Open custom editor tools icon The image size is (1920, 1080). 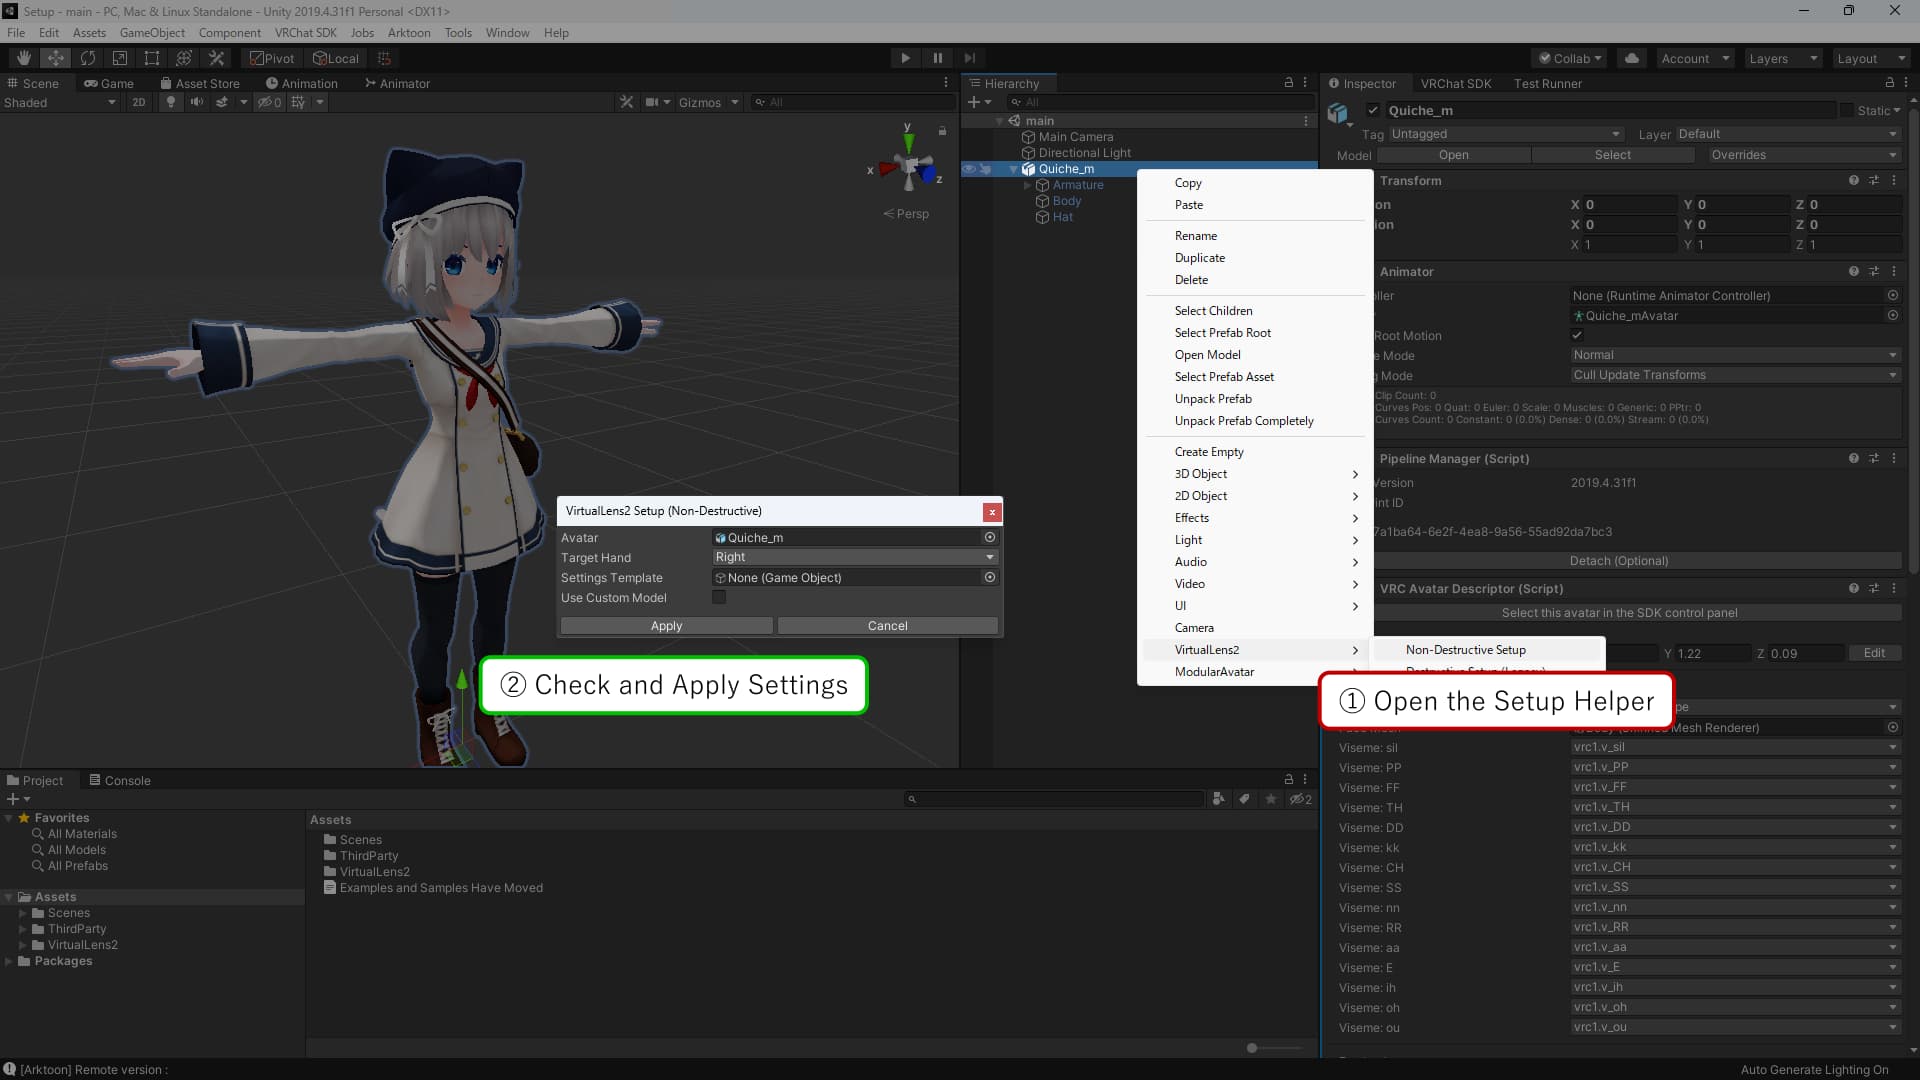(216, 58)
